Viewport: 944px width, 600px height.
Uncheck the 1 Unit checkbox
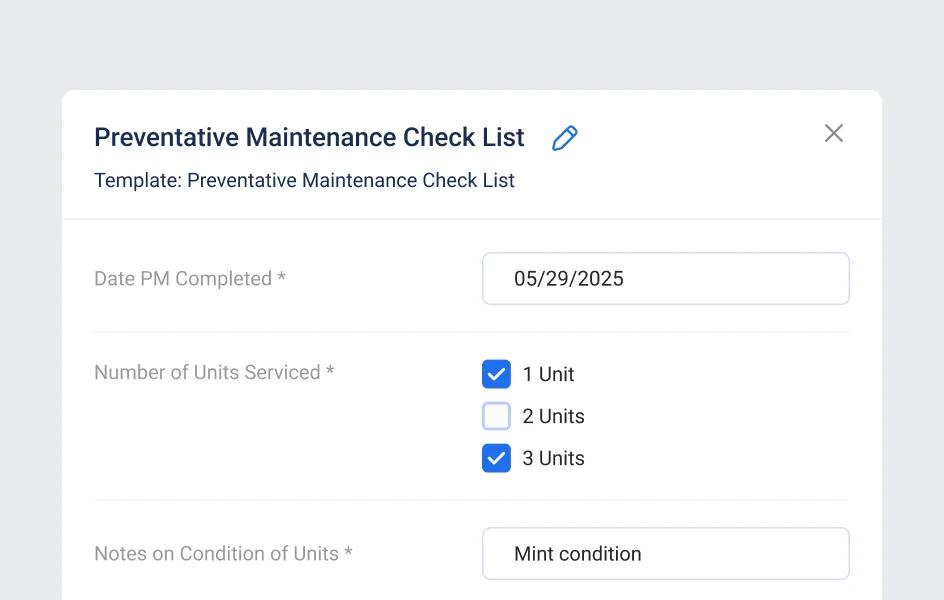496,374
